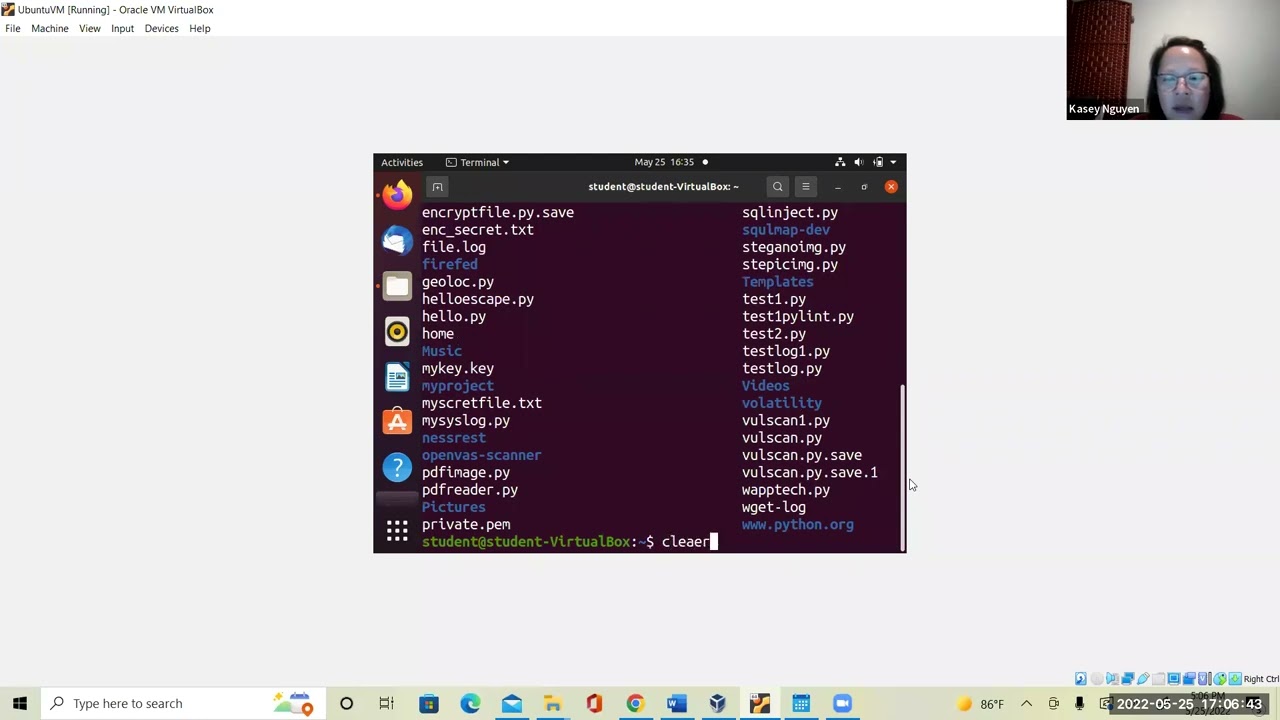Expand the Terminal app menu dropdown
Image resolution: width=1280 pixels, height=720 pixels.
click(477, 162)
